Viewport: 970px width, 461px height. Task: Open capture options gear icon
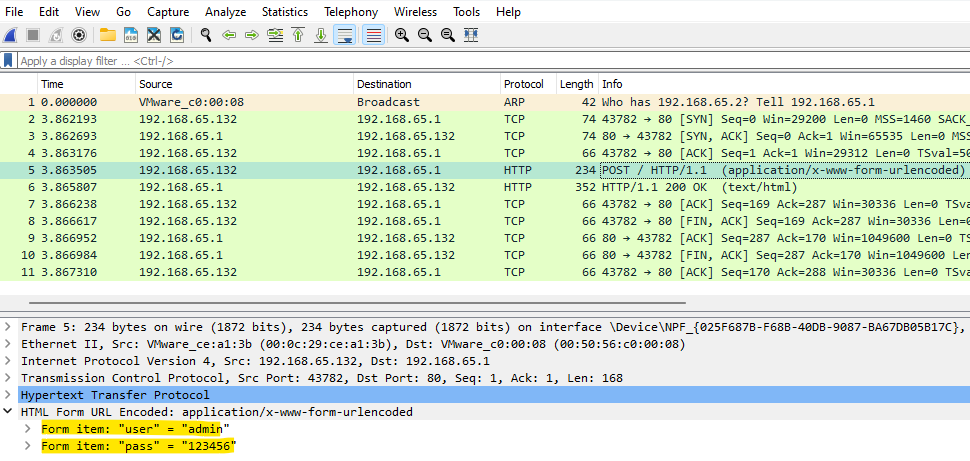coord(79,35)
